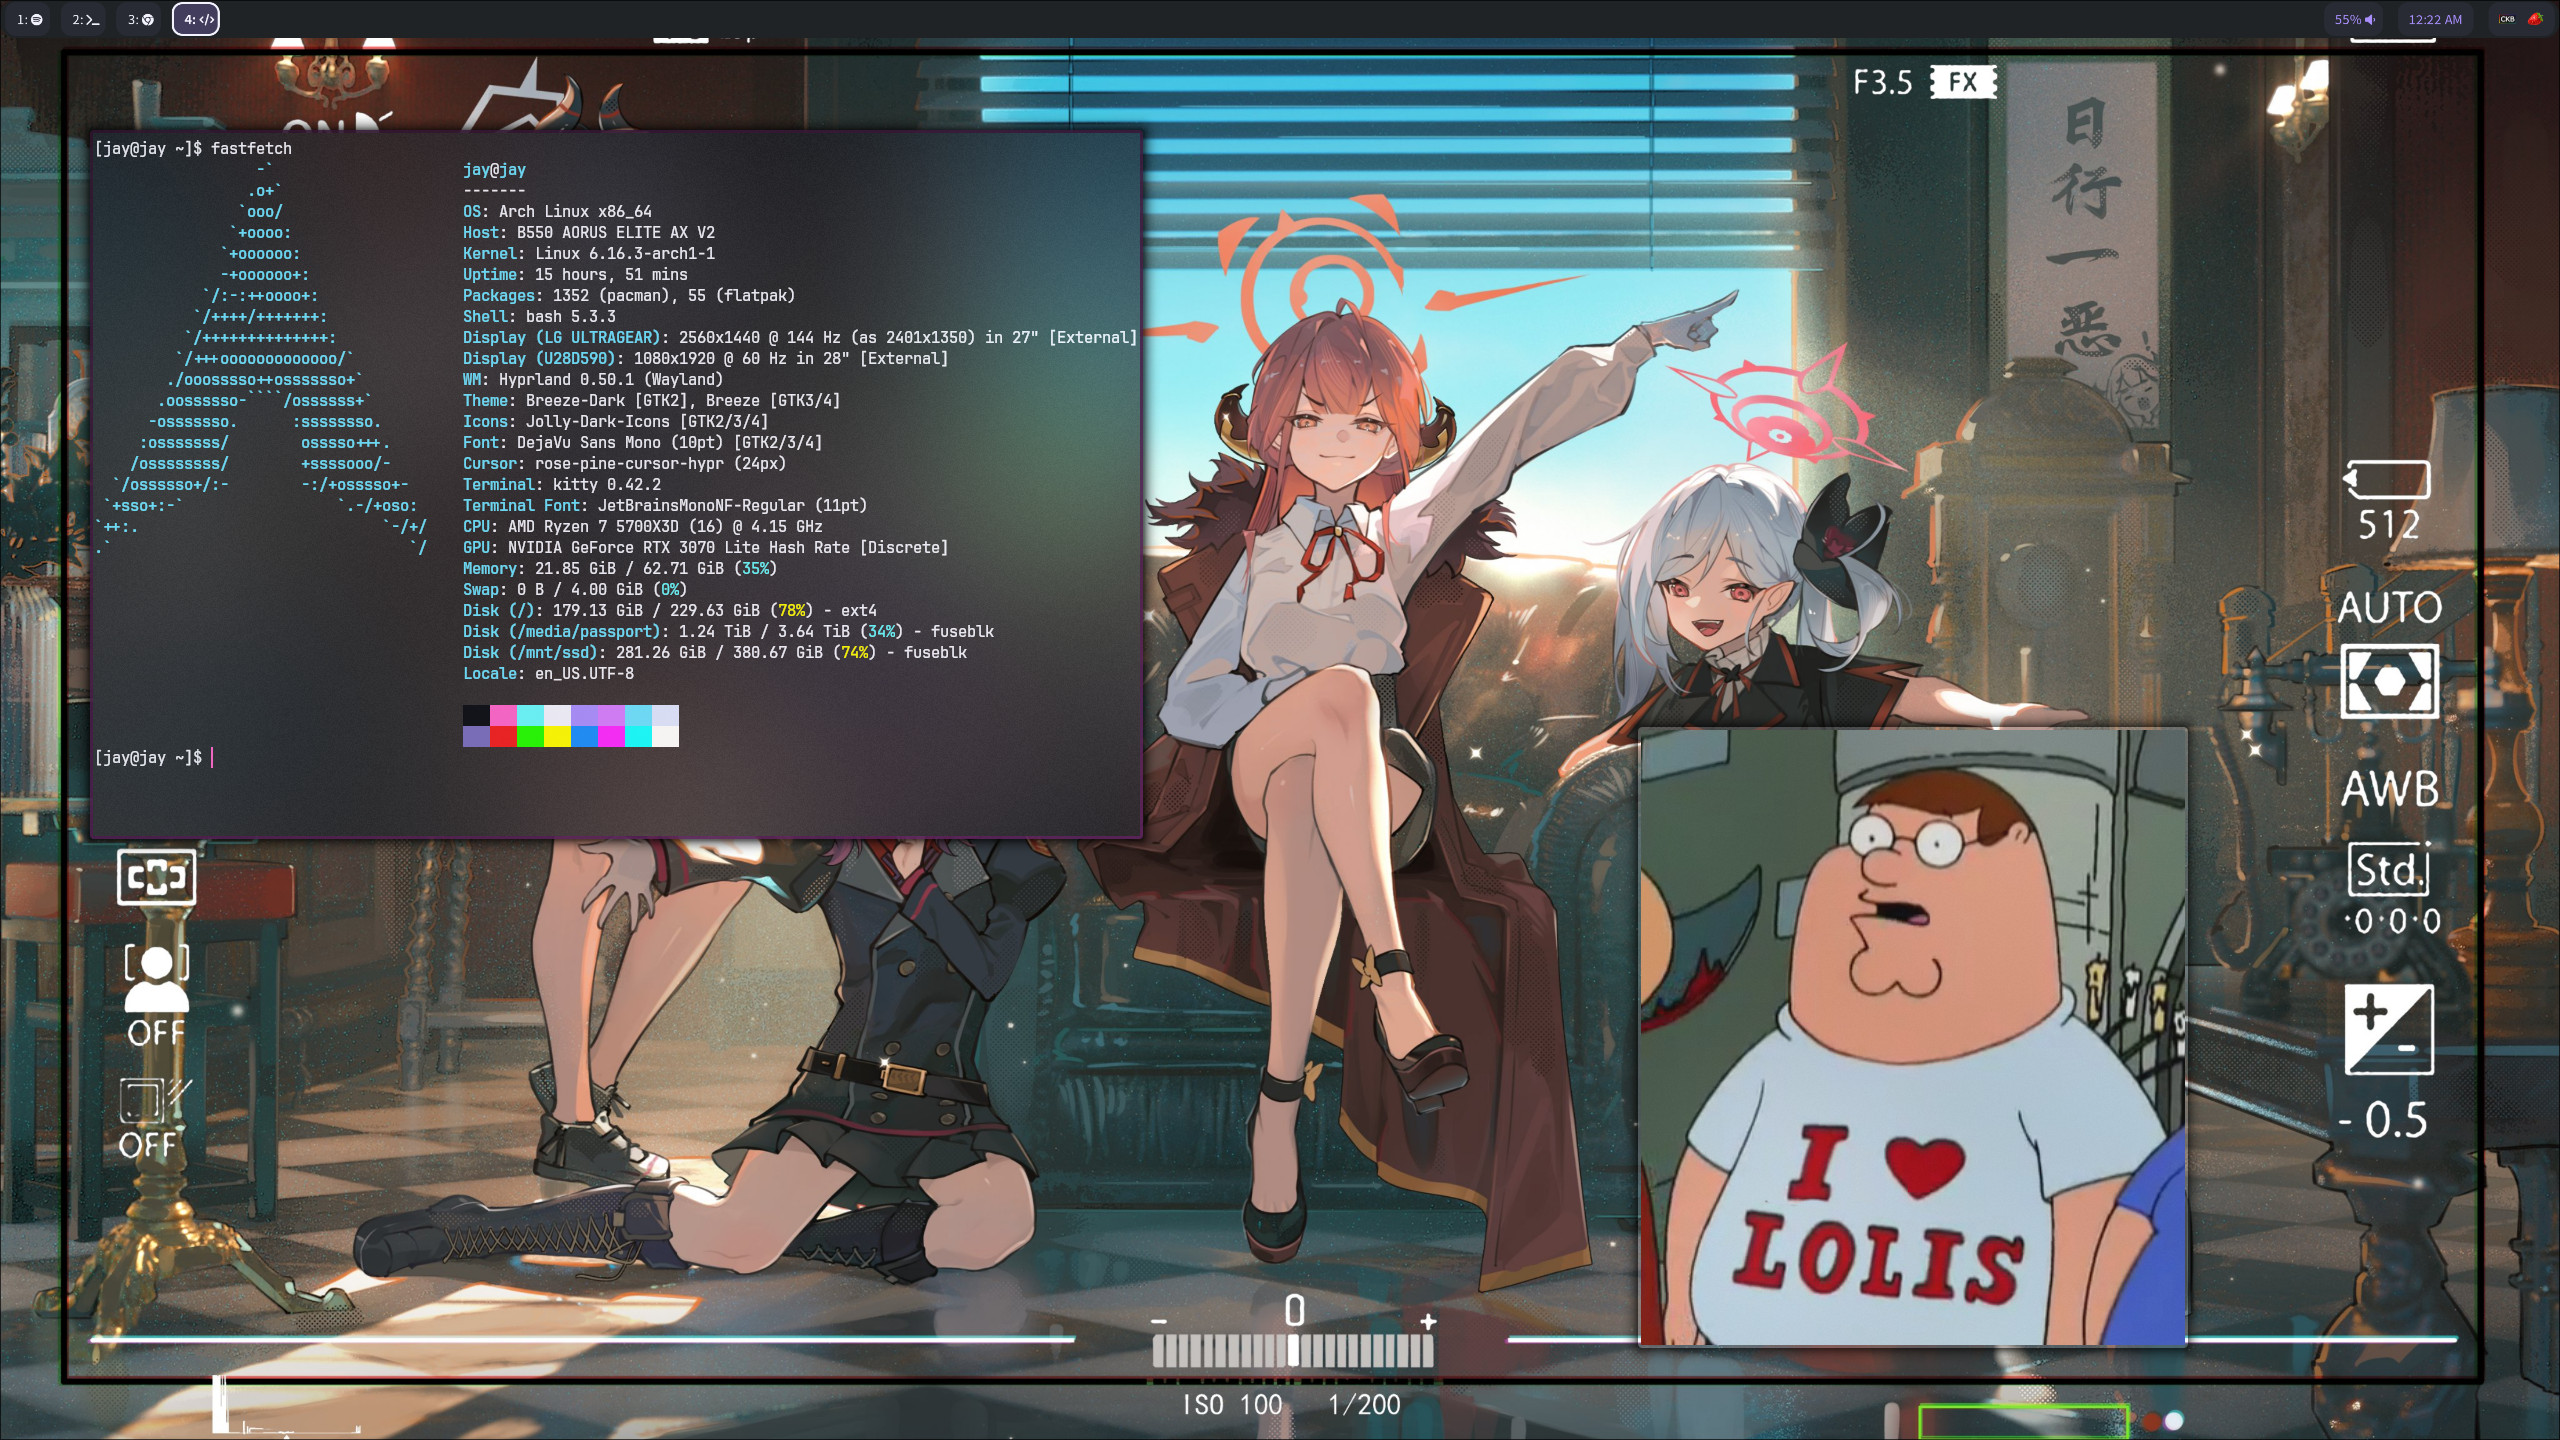This screenshot has width=2560, height=1440.
Task: Click 'Disk (/mnt/ssd)' line
Action: click(715, 652)
